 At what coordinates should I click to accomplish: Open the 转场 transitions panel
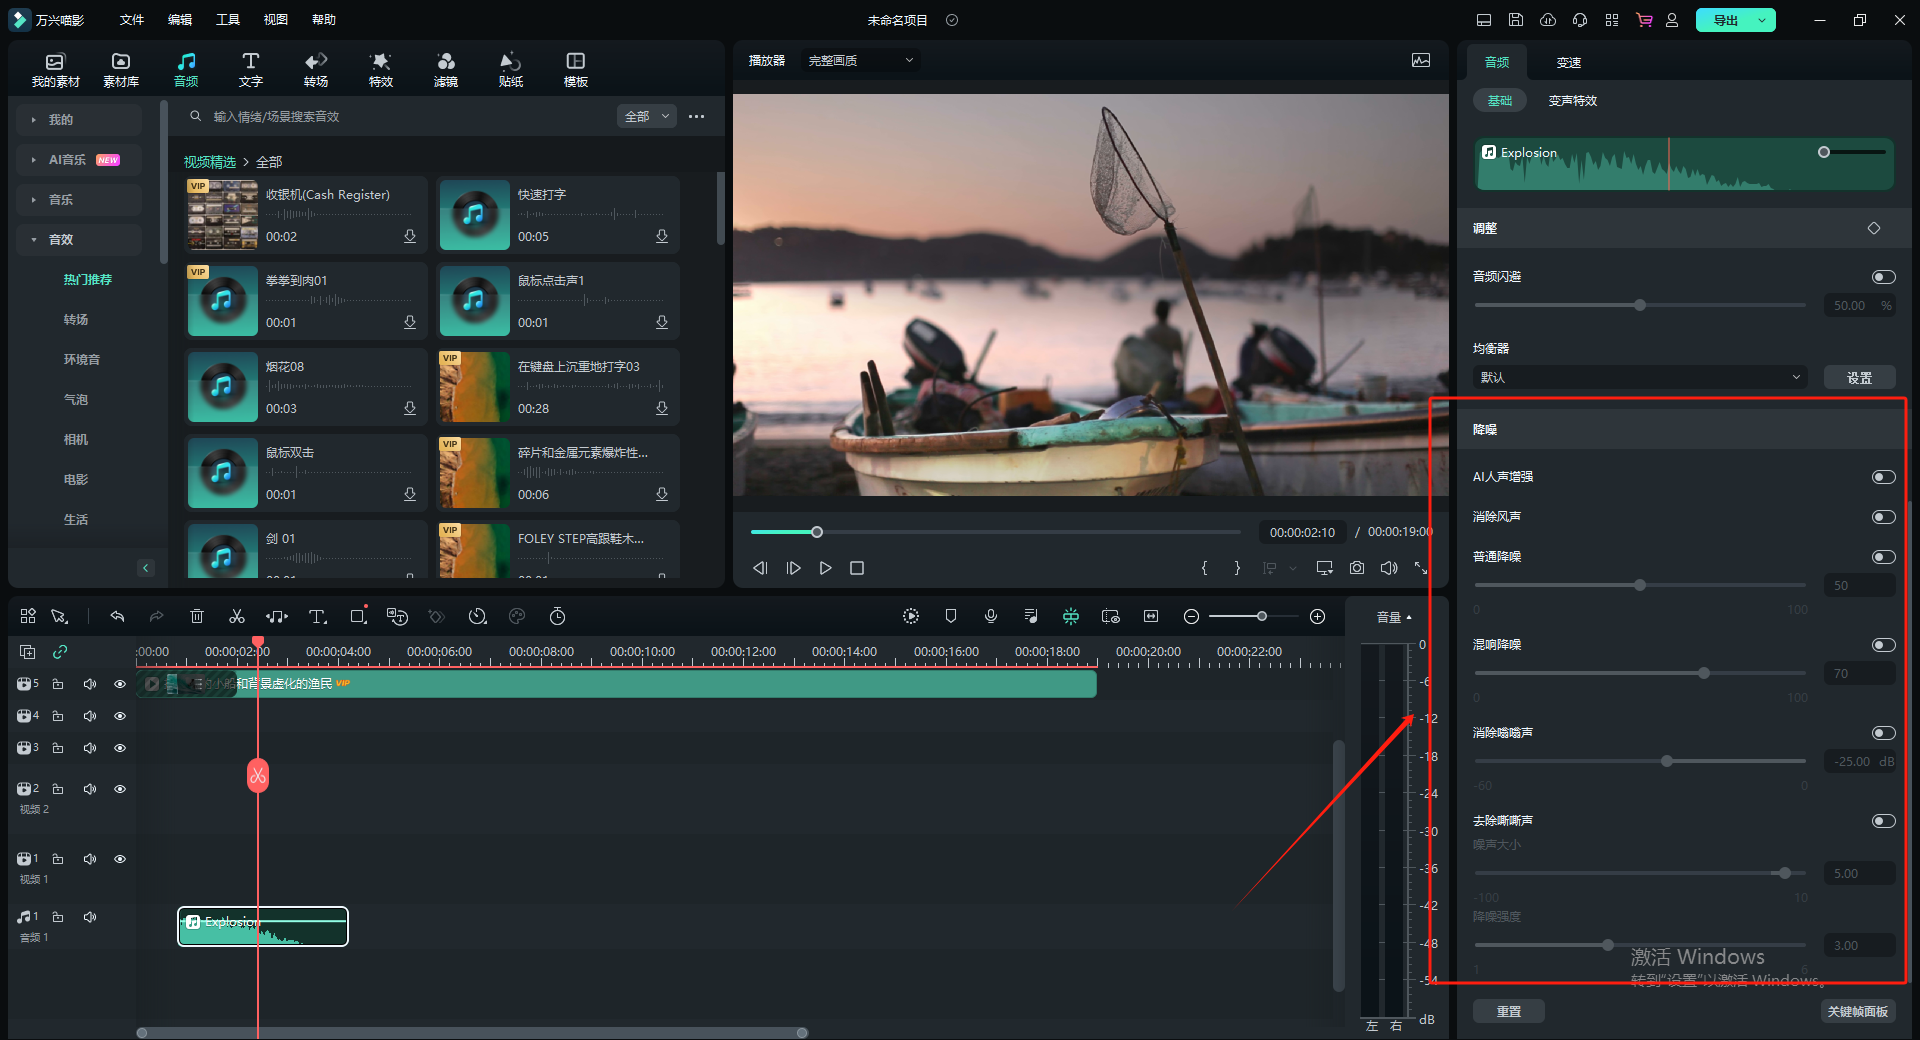[x=316, y=69]
